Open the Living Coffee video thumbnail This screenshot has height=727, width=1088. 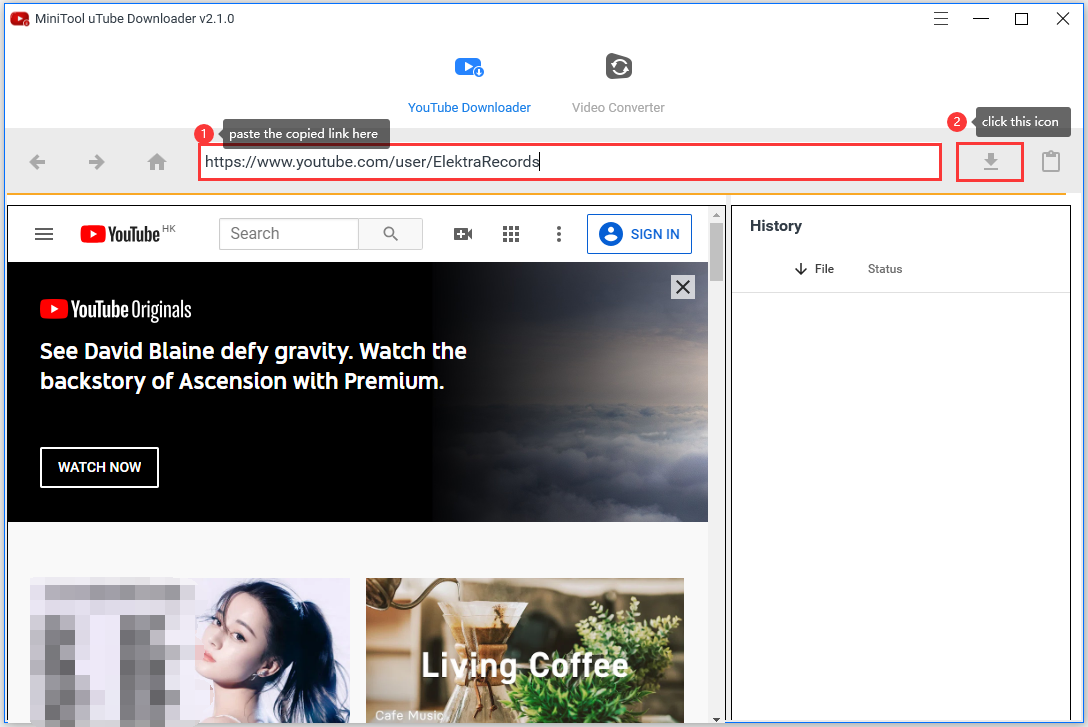(525, 650)
